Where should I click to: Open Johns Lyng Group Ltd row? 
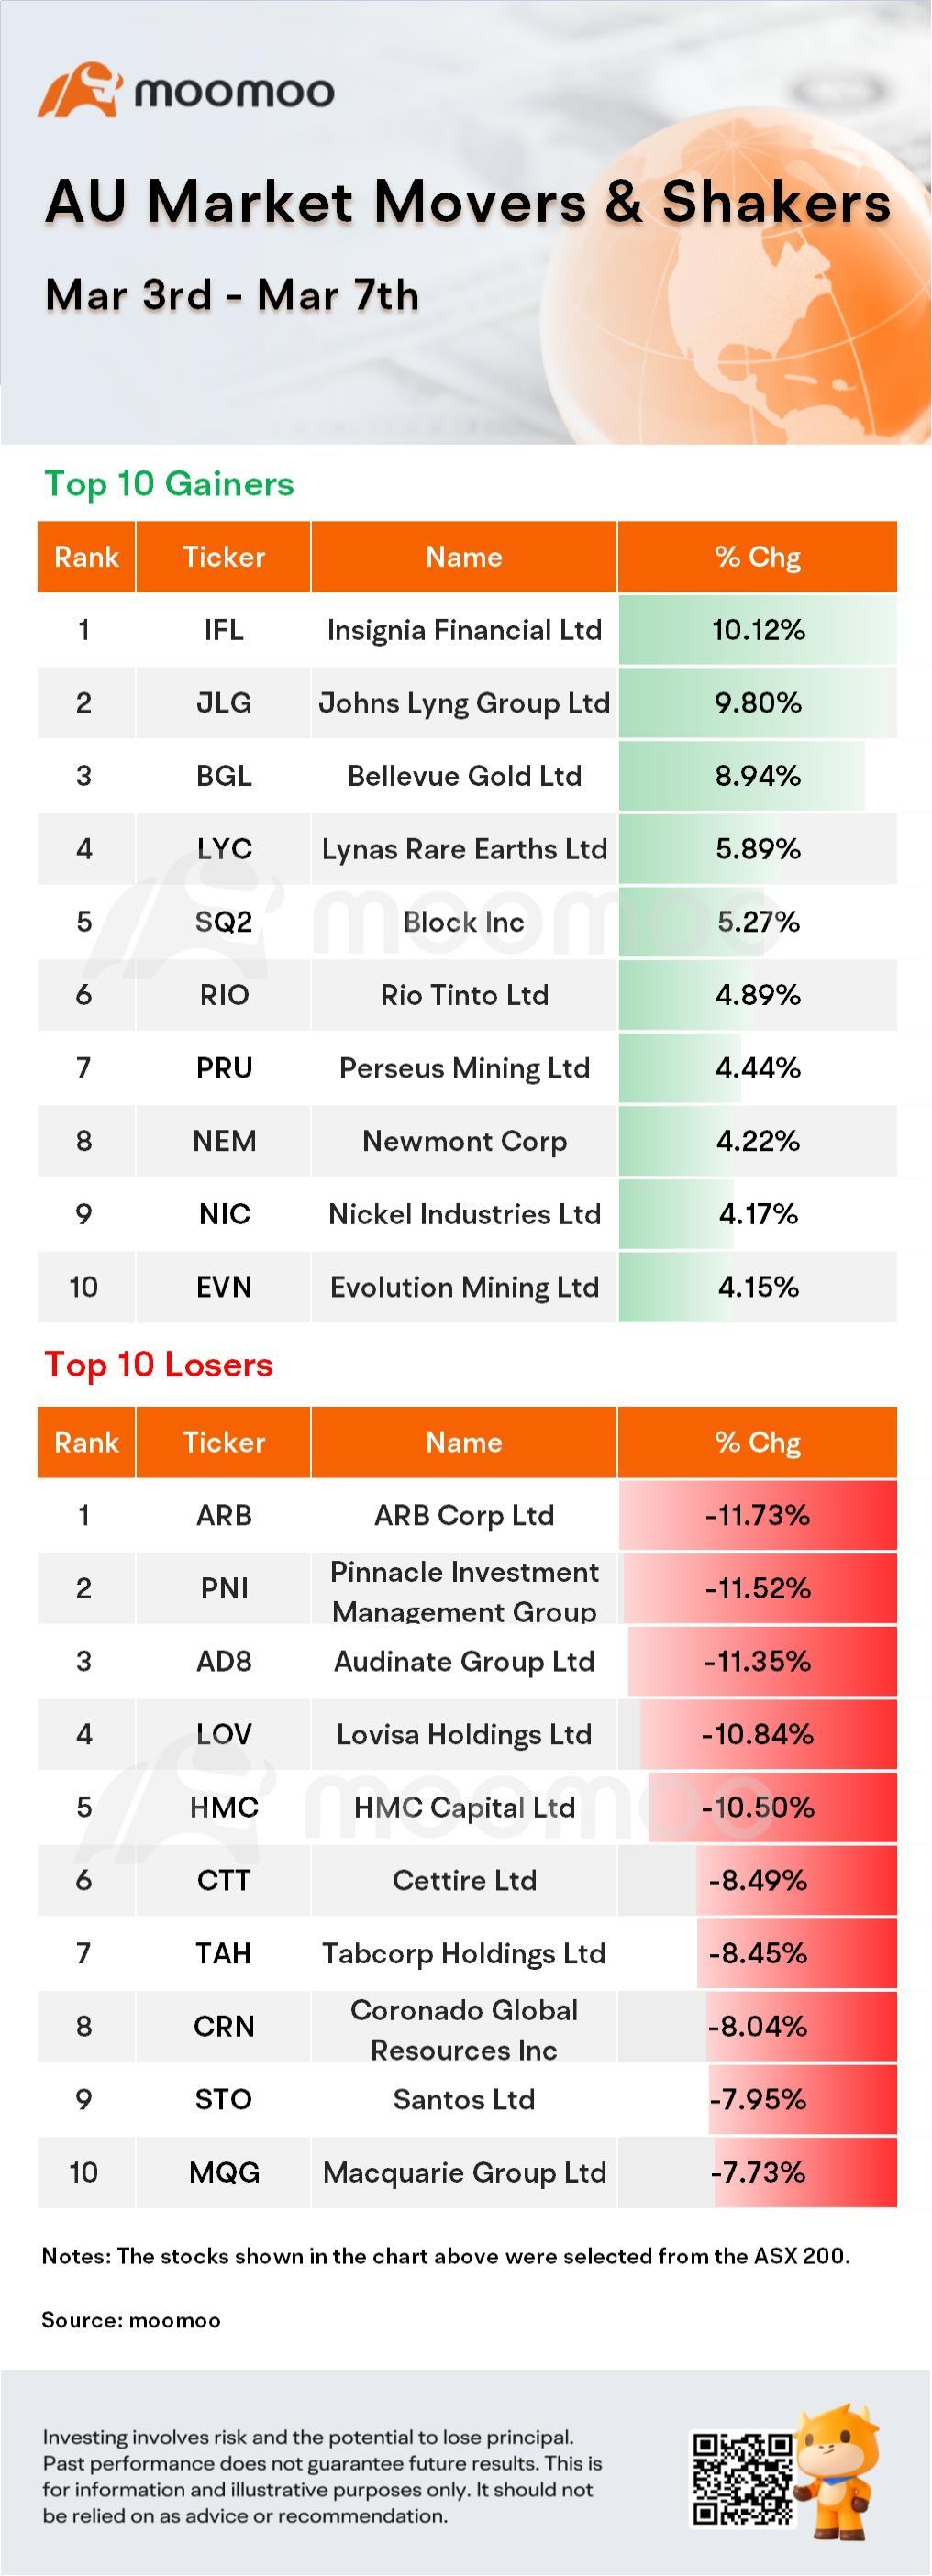tap(467, 703)
